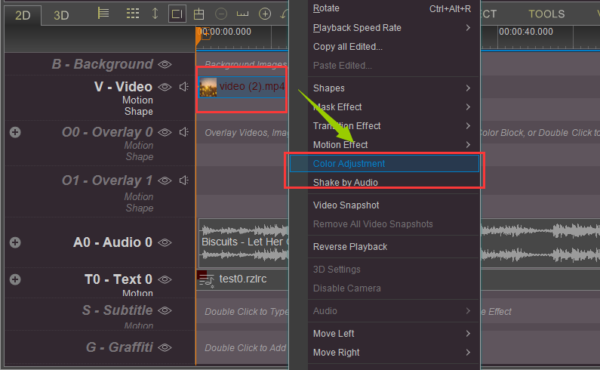Toggle visibility of V - Video track
Screen dimensions: 600x370
[165, 87]
